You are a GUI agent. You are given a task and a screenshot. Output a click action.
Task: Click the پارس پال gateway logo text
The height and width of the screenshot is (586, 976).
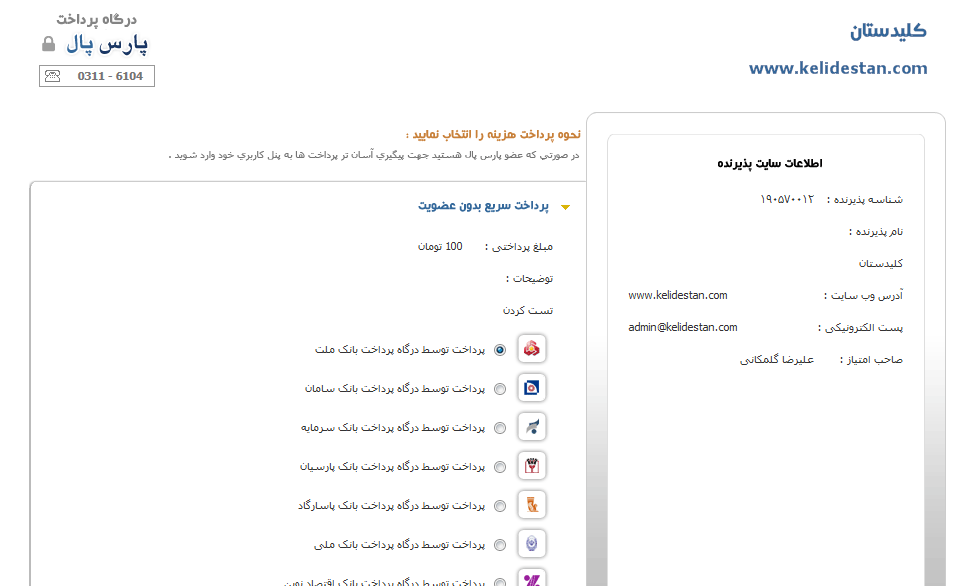pyautogui.click(x=107, y=43)
